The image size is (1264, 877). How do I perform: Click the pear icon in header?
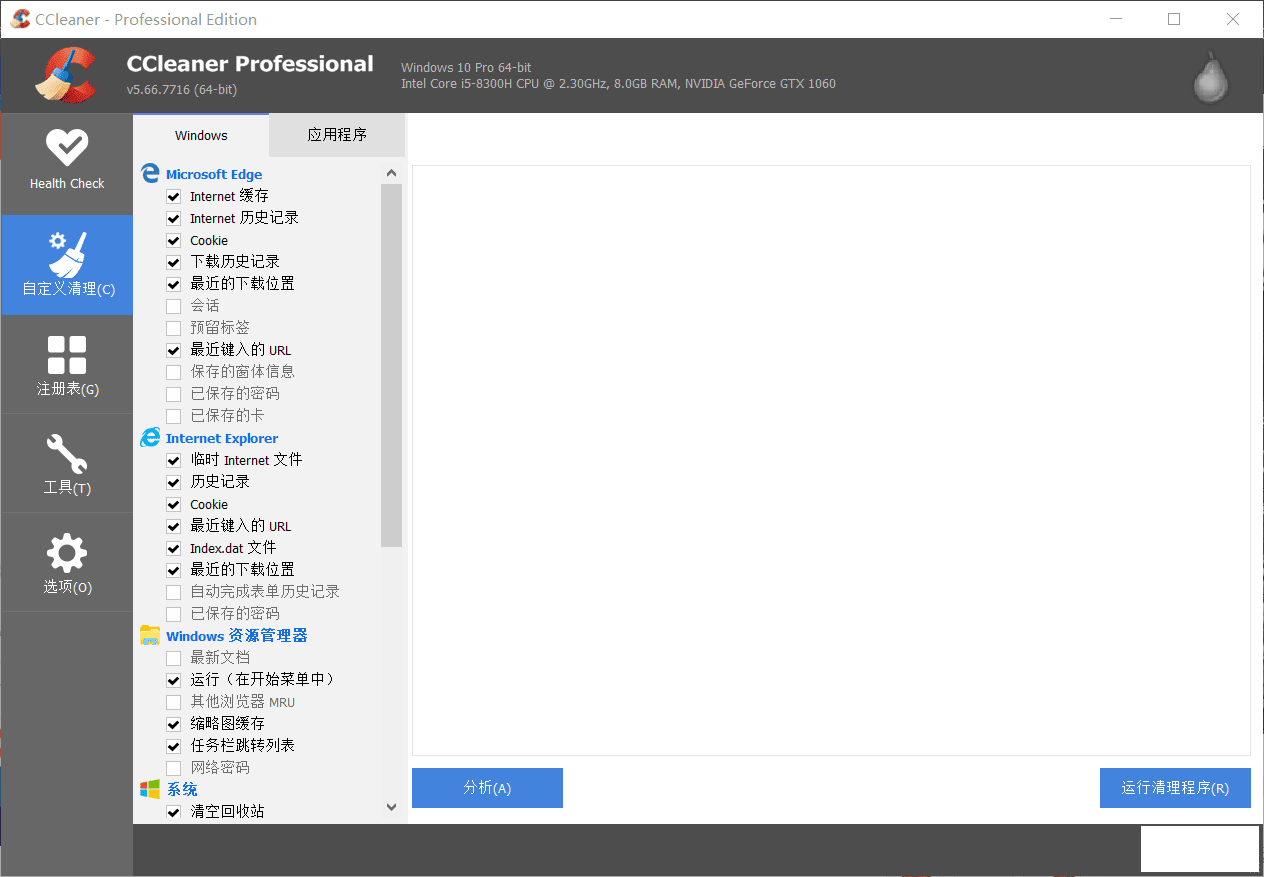pos(1210,77)
